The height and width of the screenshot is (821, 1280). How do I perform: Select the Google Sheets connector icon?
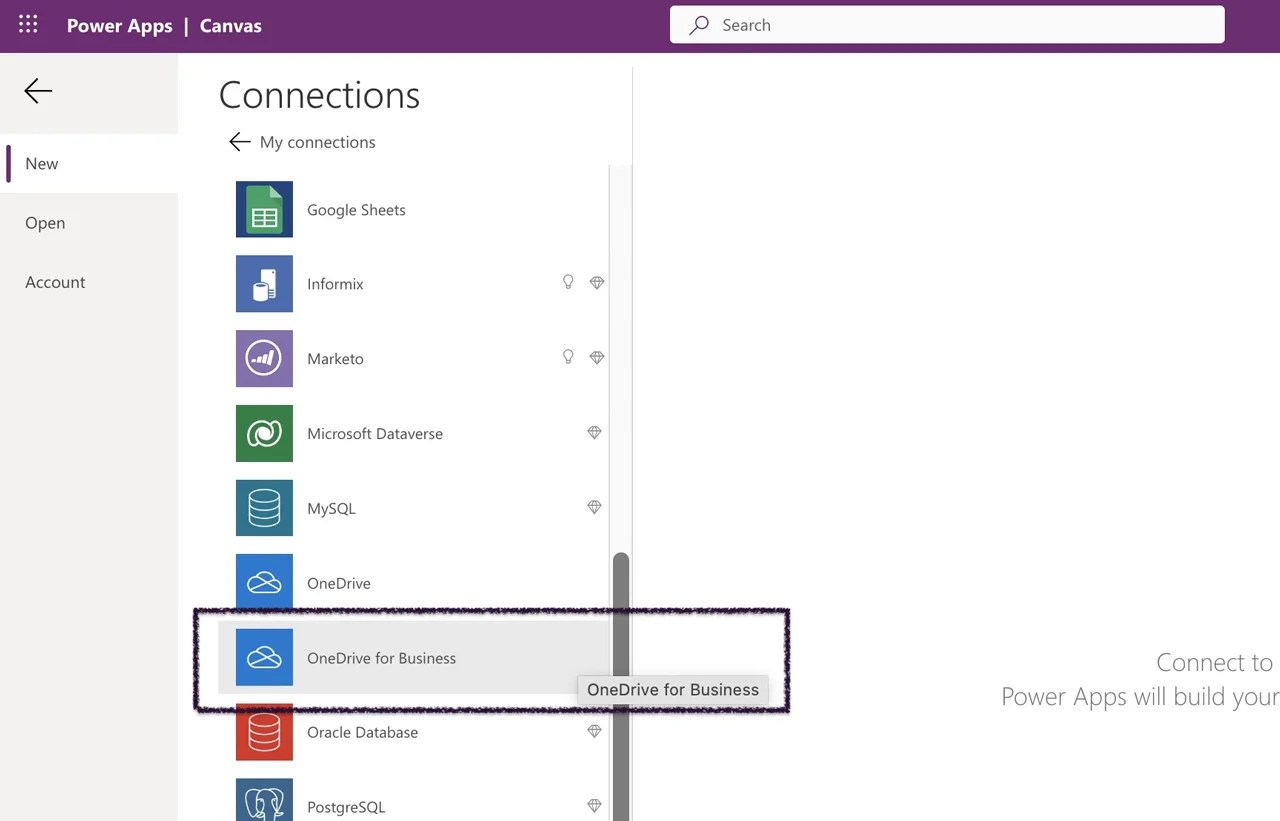(x=264, y=209)
